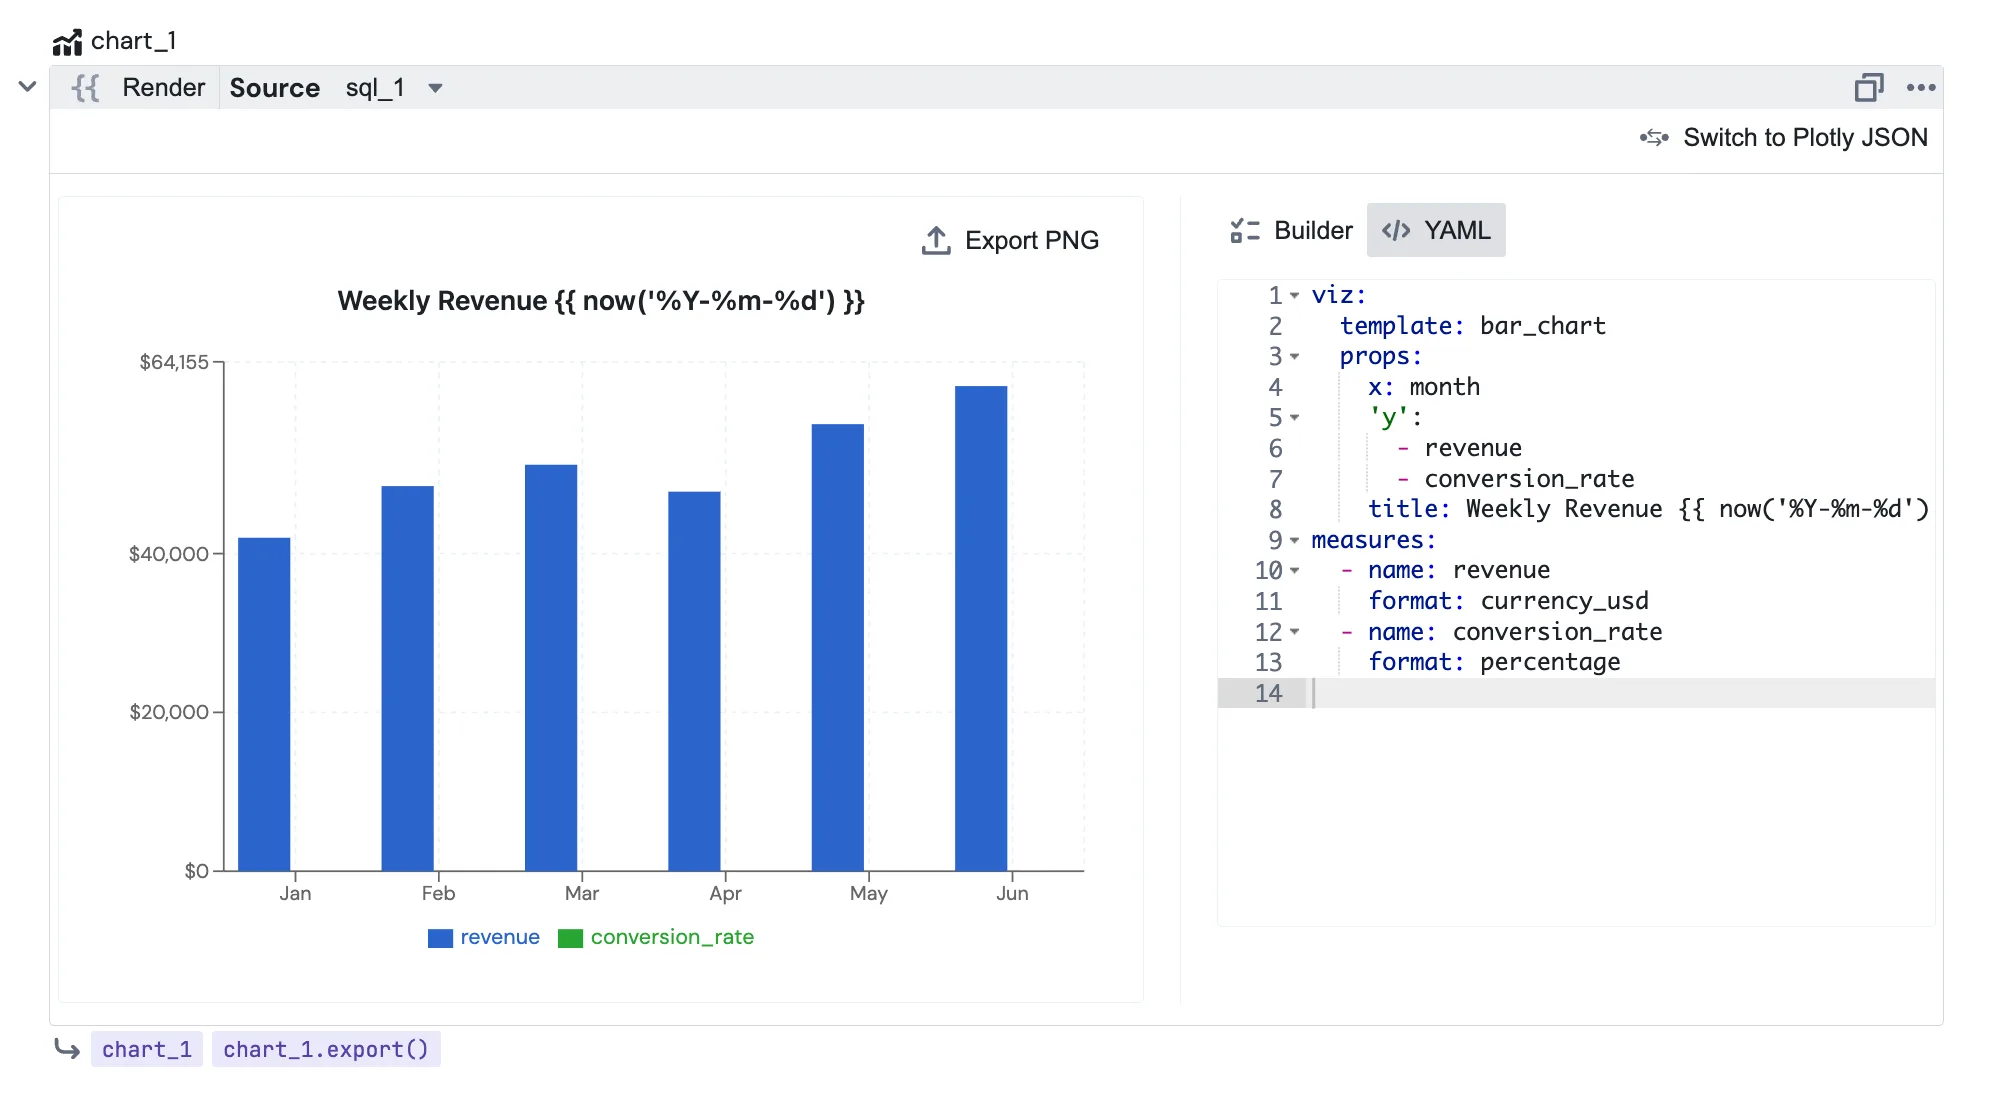Open the sql_1 source dropdown arrow
The image size is (2010, 1112).
[x=435, y=88]
